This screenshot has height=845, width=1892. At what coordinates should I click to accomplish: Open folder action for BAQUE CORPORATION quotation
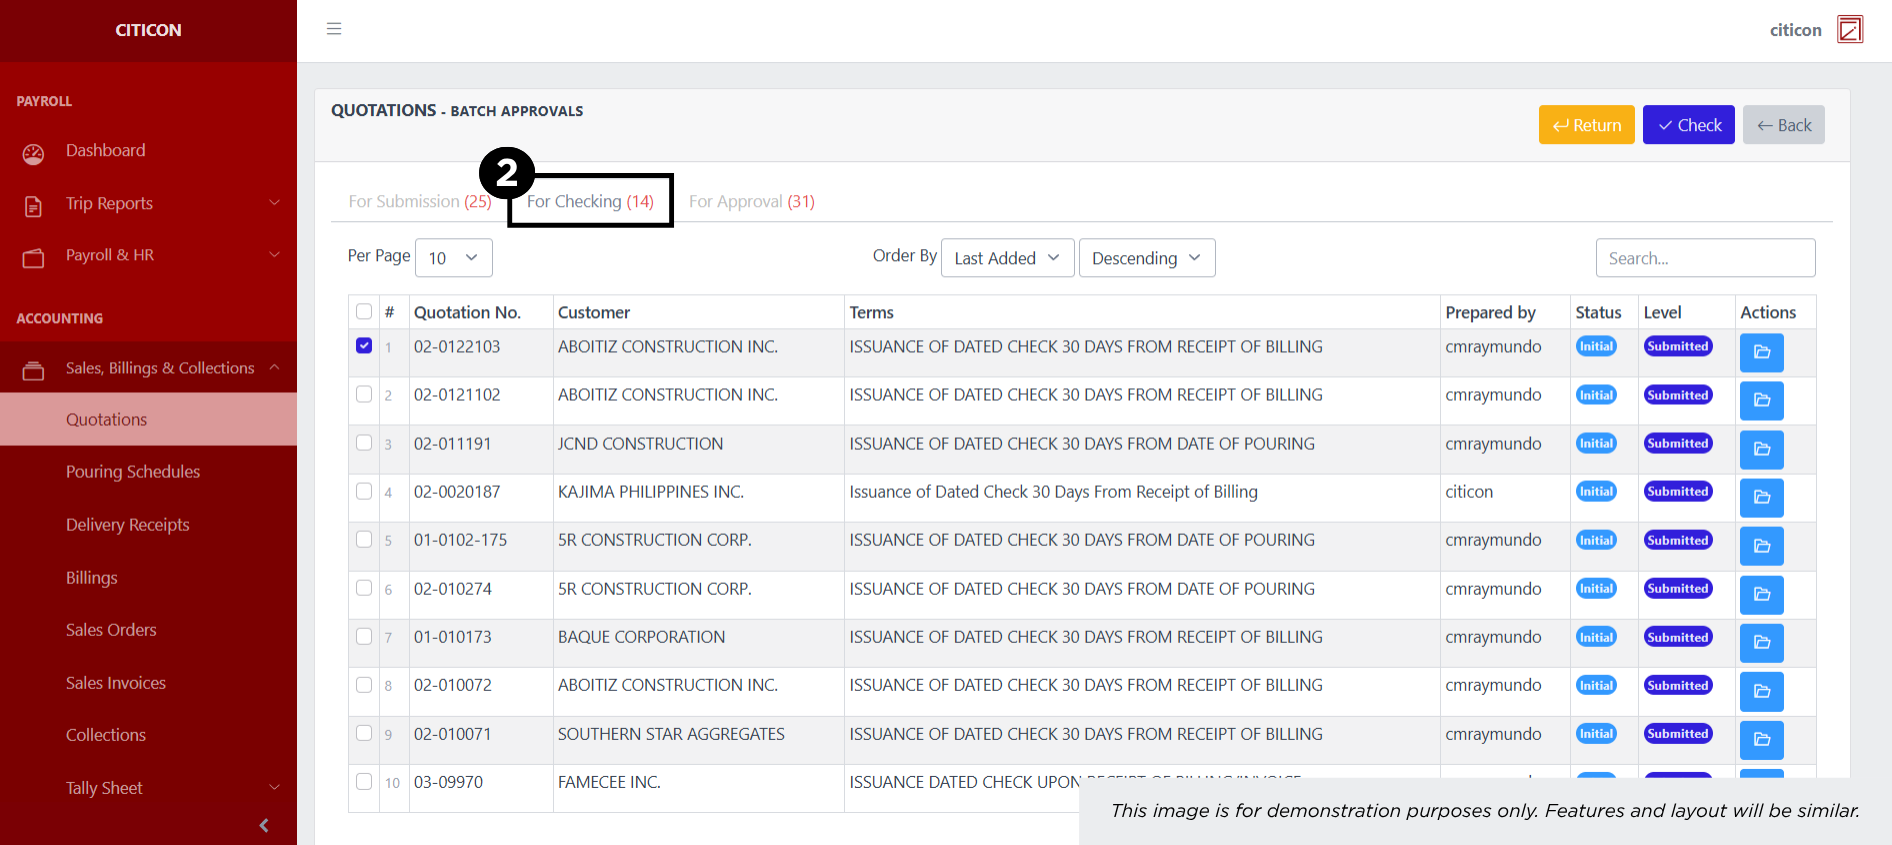pos(1761,642)
